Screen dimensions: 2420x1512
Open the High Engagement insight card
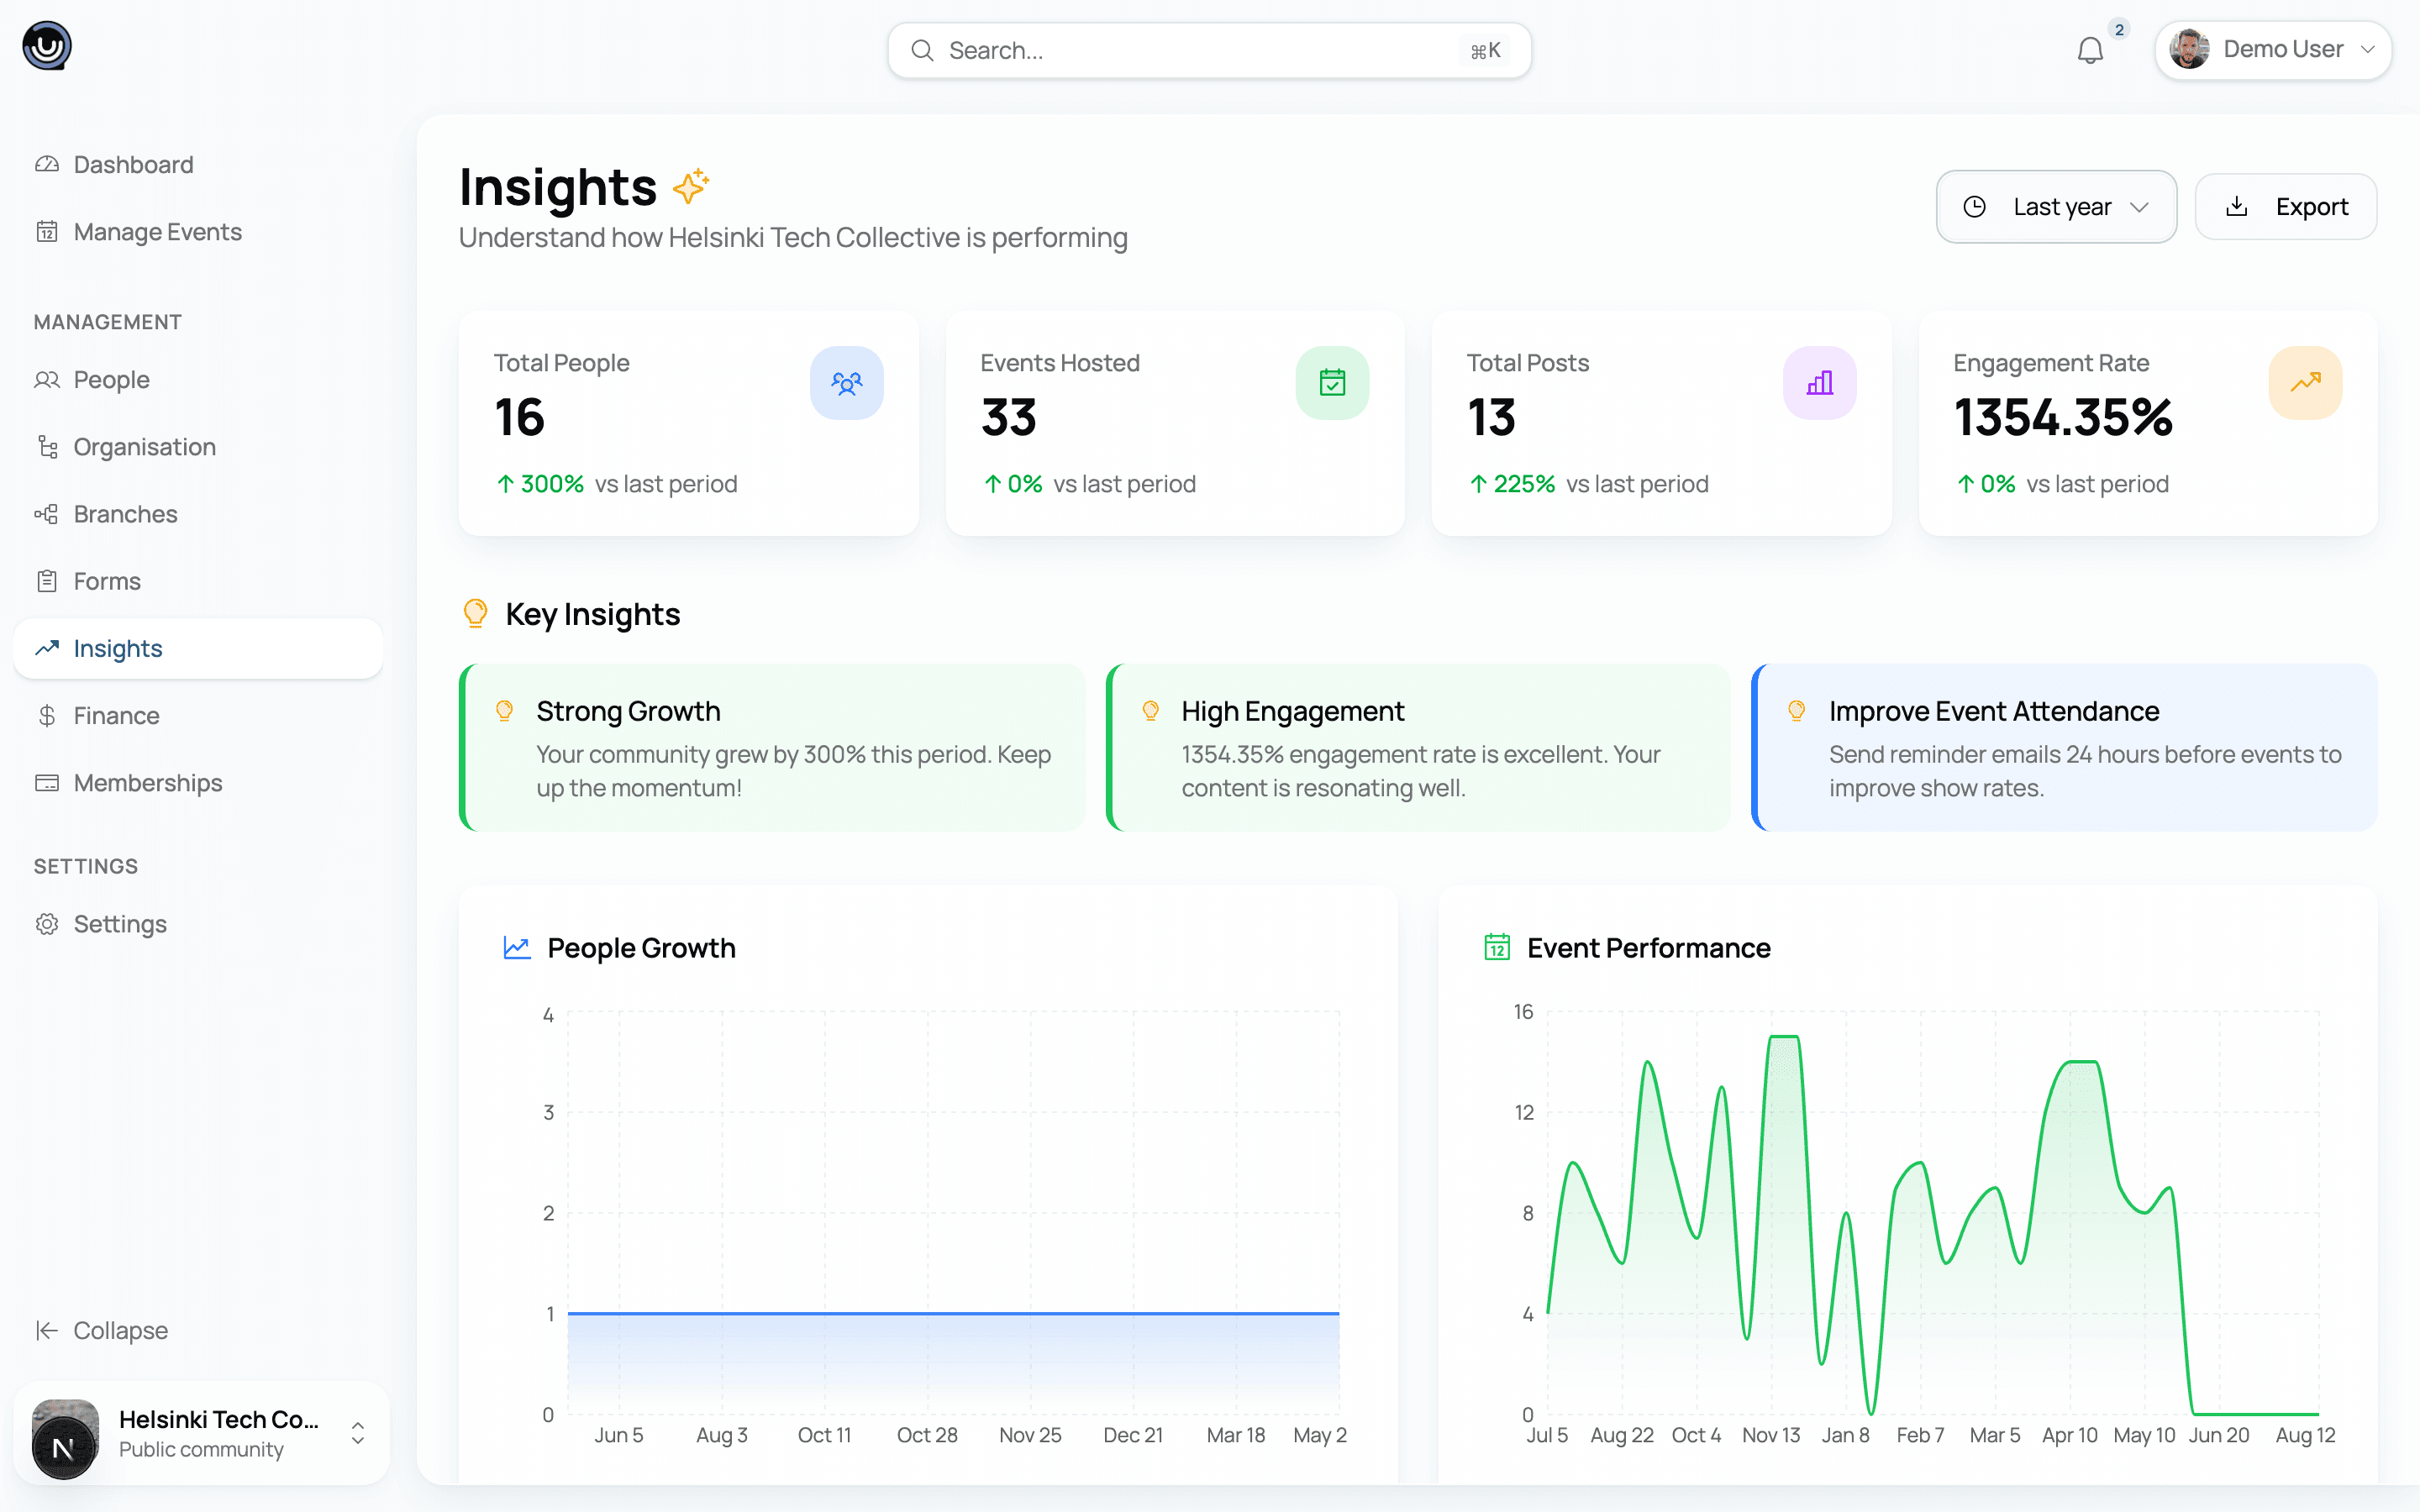click(x=1418, y=747)
